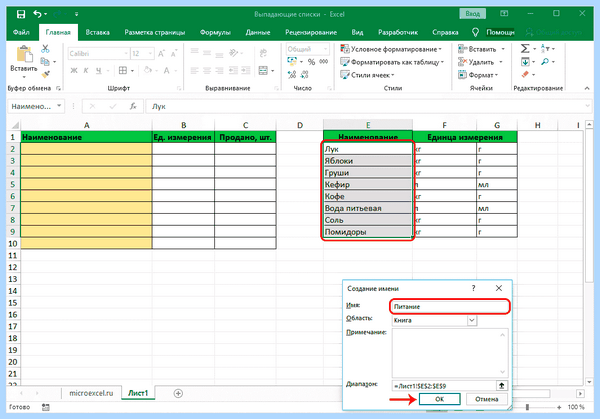Open the number format Общий dropdown
Viewport: 600px width, 419px height.
(325, 49)
